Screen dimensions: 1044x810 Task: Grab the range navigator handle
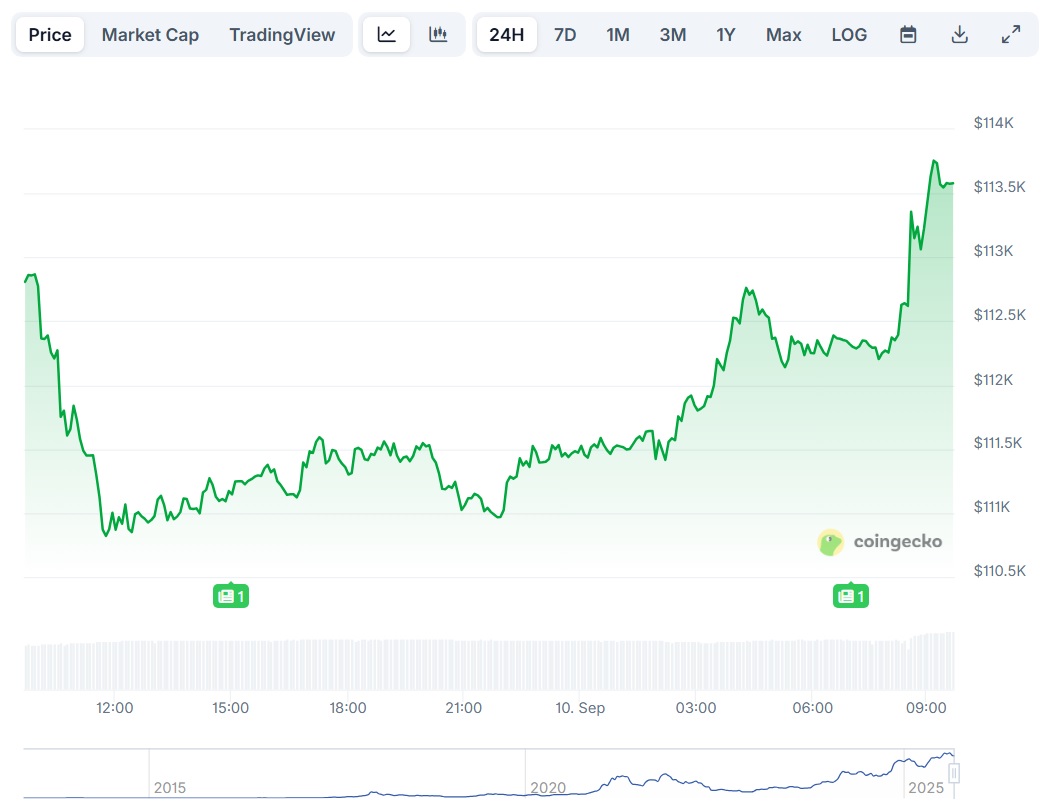coord(954,773)
